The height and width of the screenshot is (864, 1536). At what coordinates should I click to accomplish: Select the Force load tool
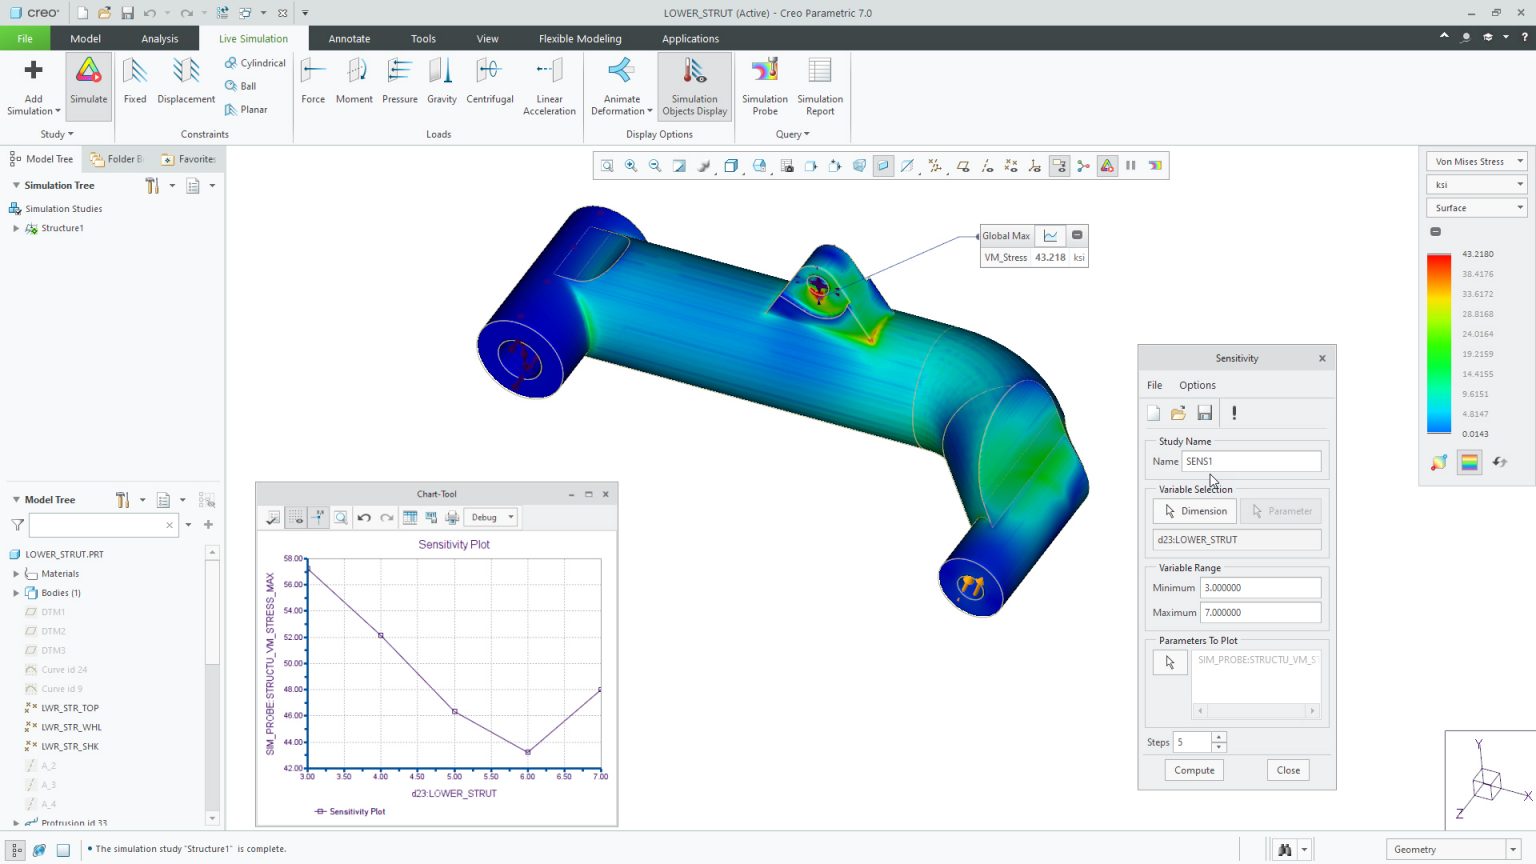[313, 85]
